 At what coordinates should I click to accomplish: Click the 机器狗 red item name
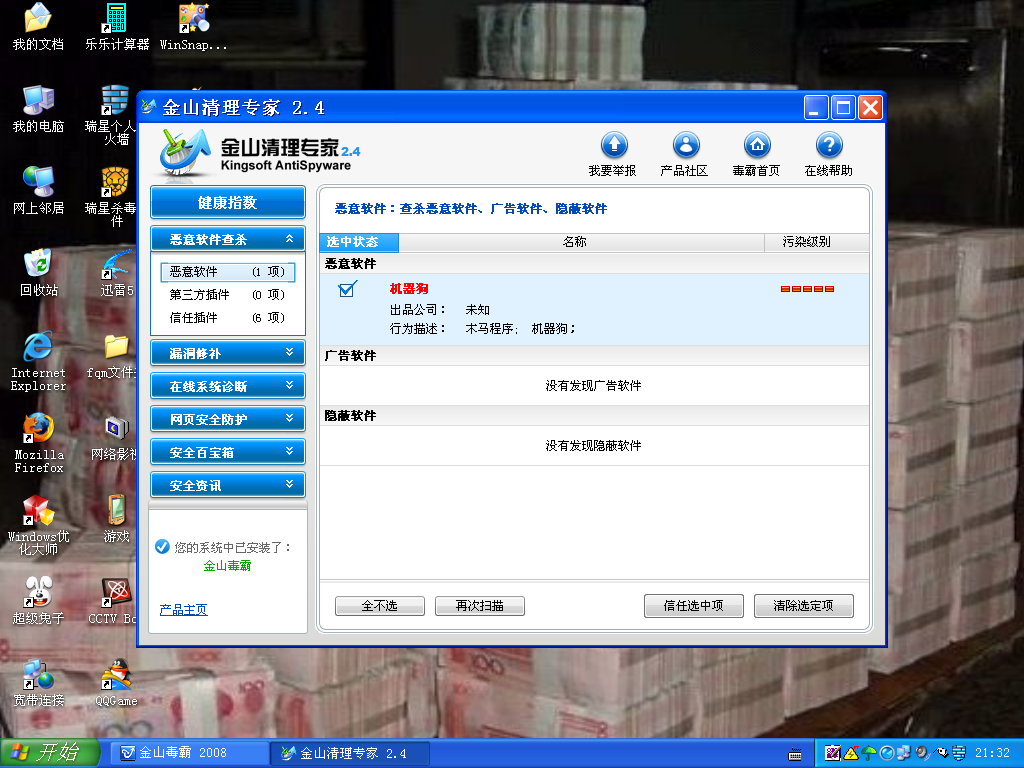(409, 289)
